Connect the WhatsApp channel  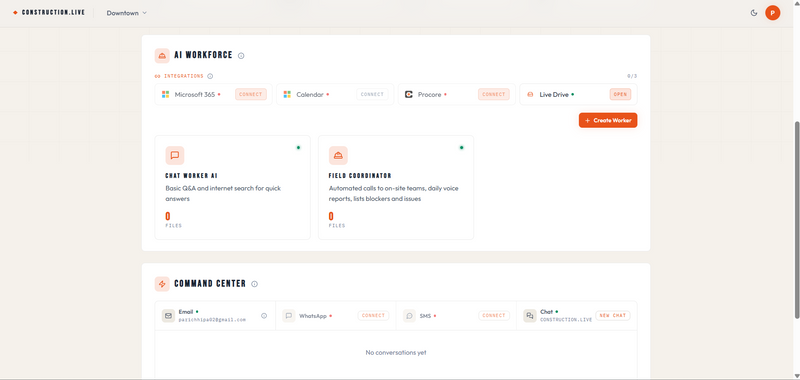[373, 316]
